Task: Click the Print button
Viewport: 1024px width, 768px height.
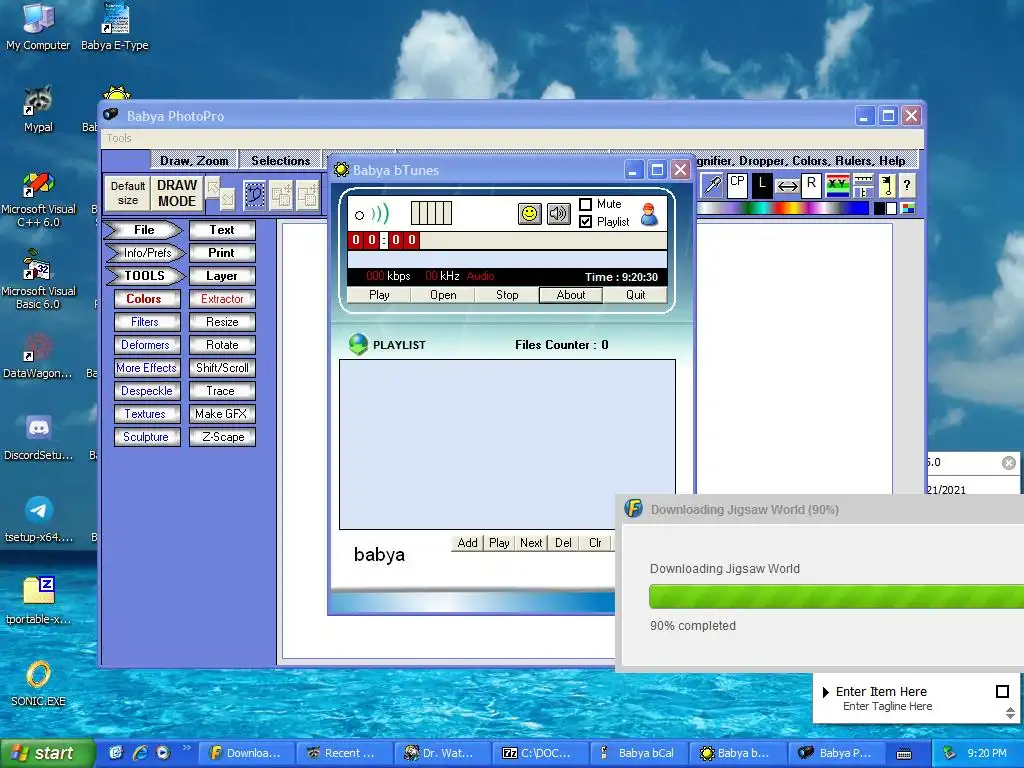Action: tap(222, 253)
